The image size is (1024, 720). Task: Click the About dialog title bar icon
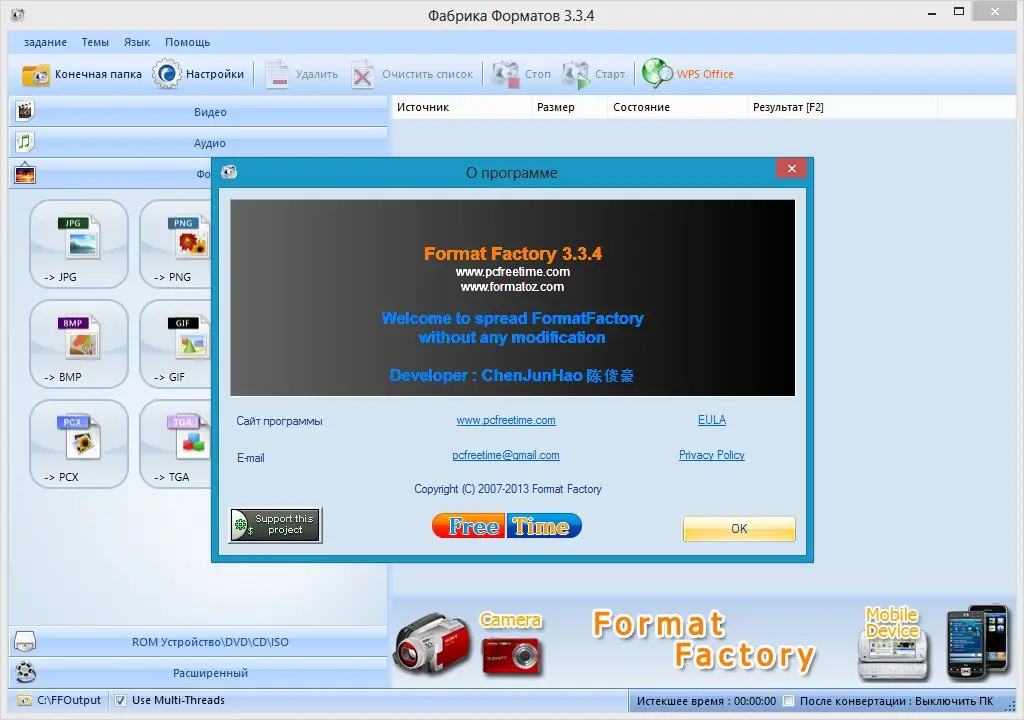pos(229,172)
